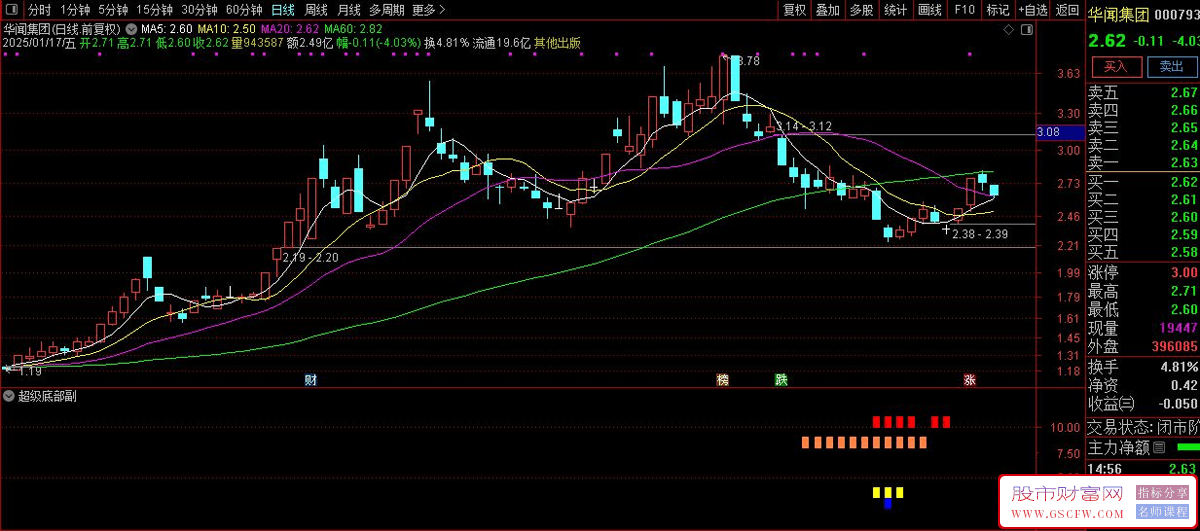Add stock via +自选 button
Image resolution: width=1200 pixels, height=531 pixels.
click(1032, 10)
